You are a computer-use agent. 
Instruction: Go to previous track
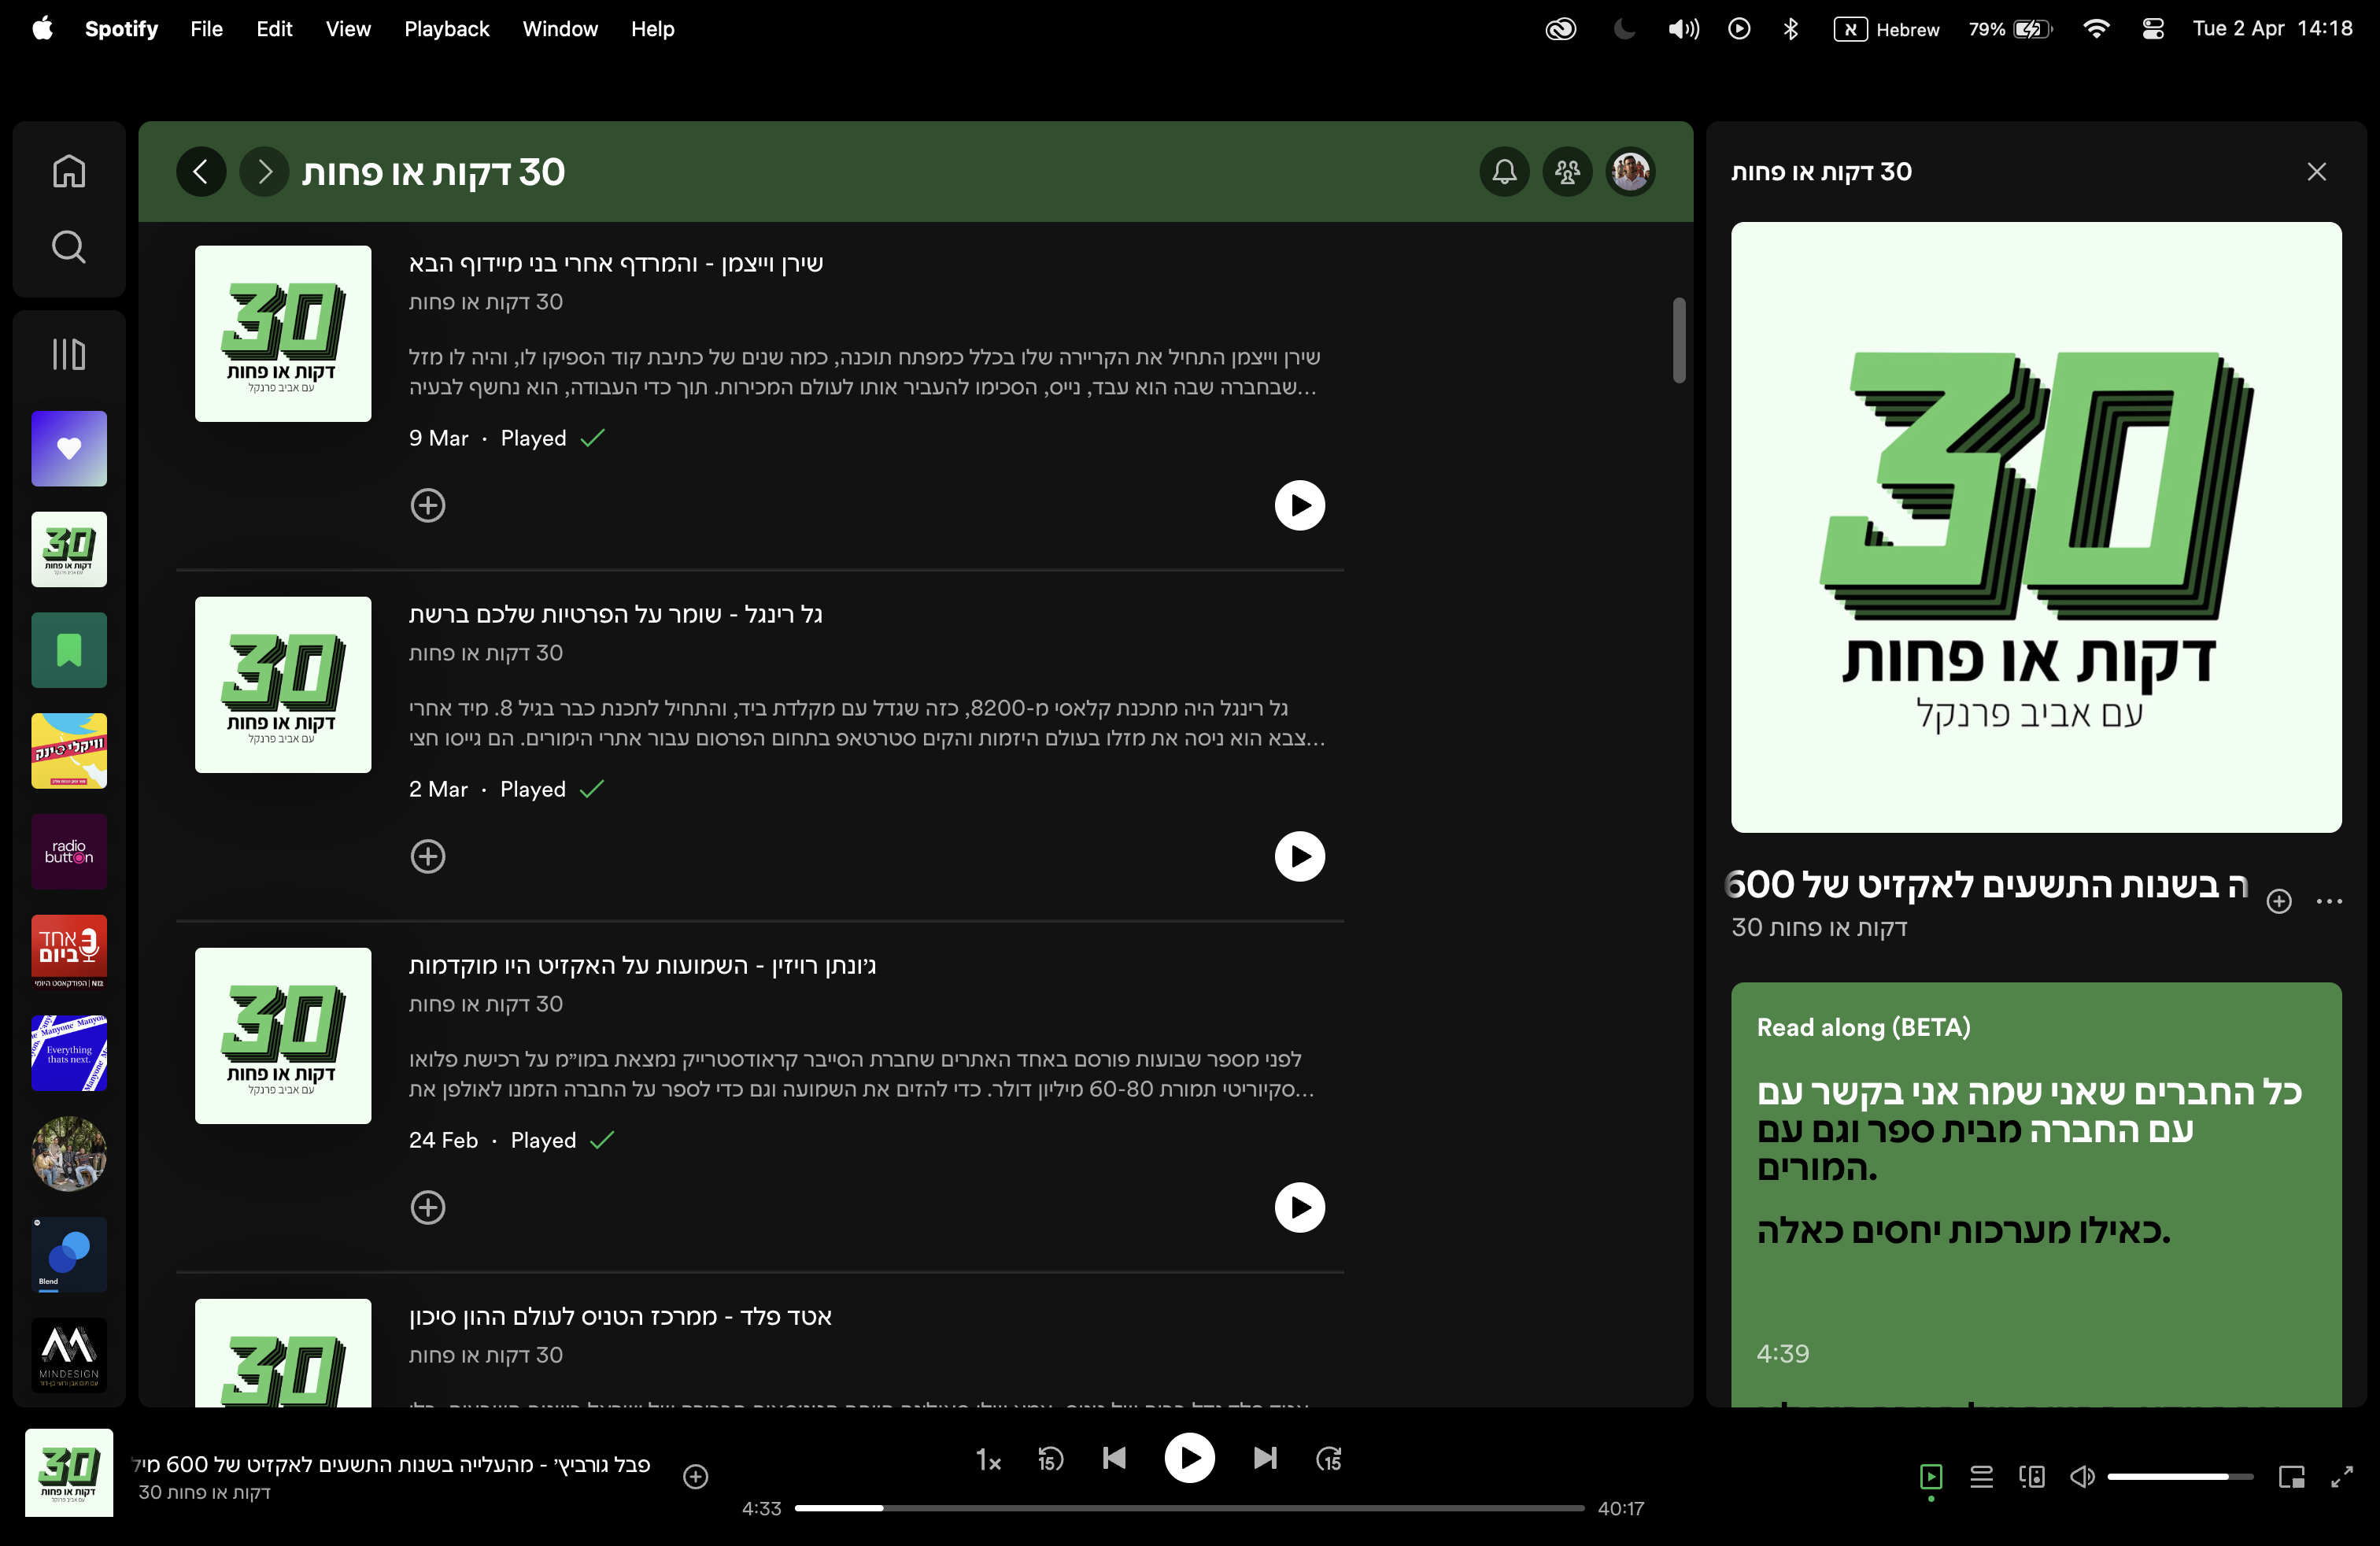(x=1114, y=1459)
